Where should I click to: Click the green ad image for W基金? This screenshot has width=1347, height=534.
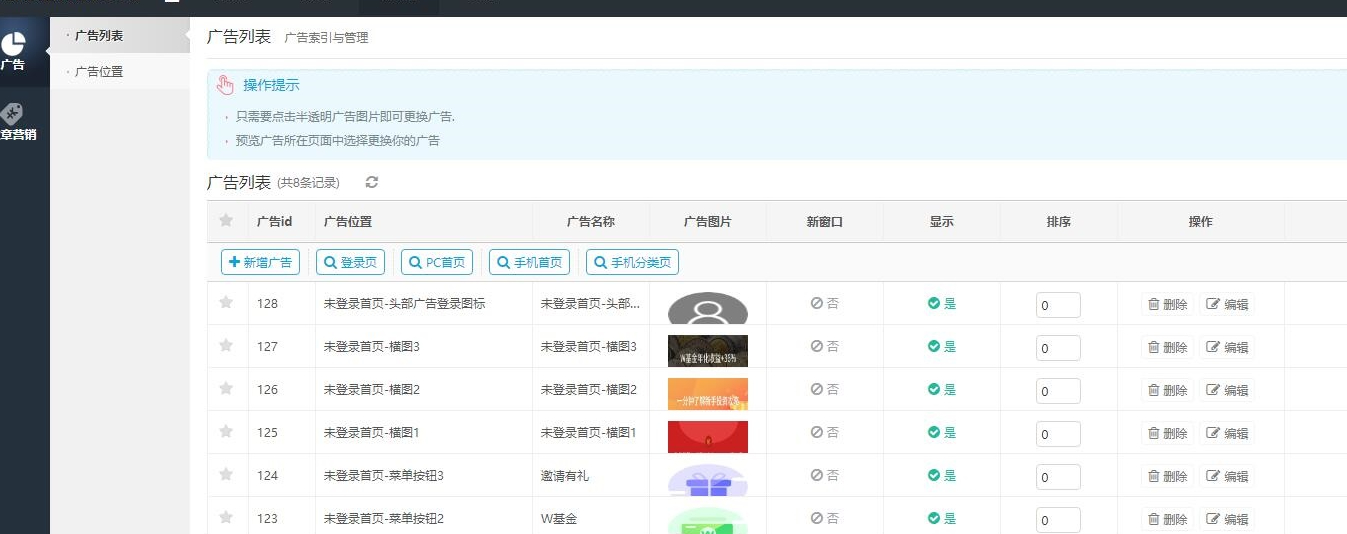pyautogui.click(x=708, y=521)
